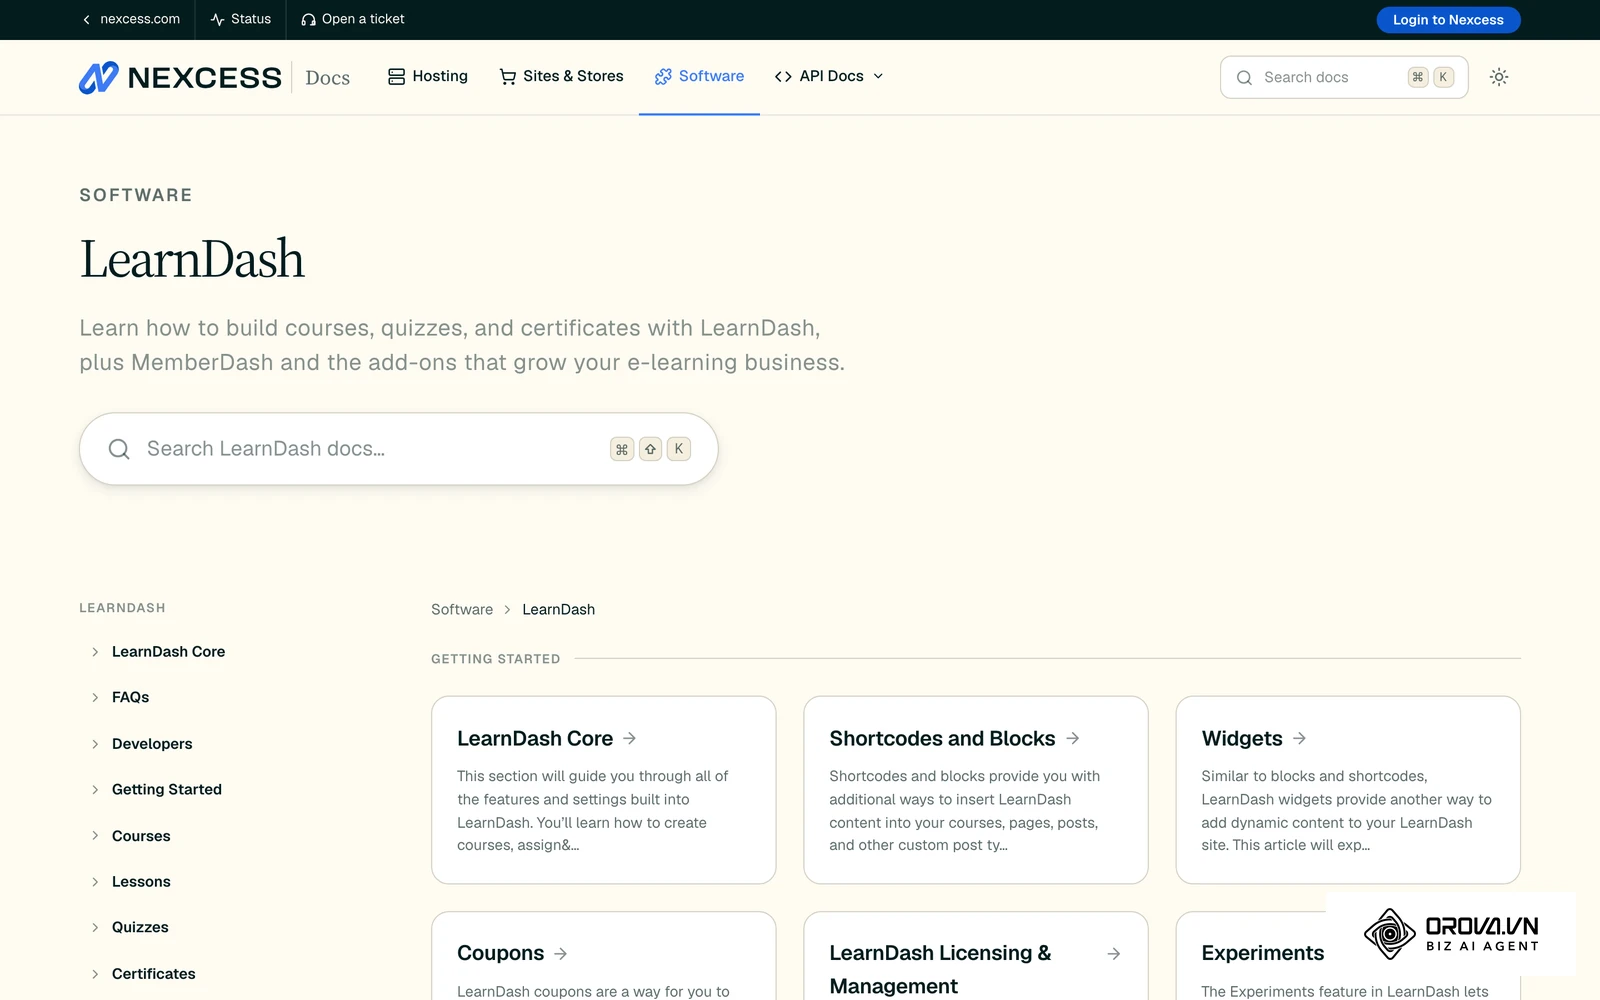Click Login to Nexcess button
Screen dimensions: 1600x1000
[x=1448, y=20]
